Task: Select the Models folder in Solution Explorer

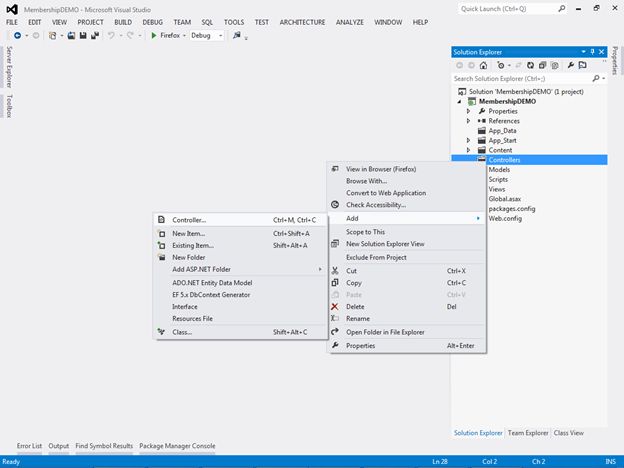Action: pos(499,170)
